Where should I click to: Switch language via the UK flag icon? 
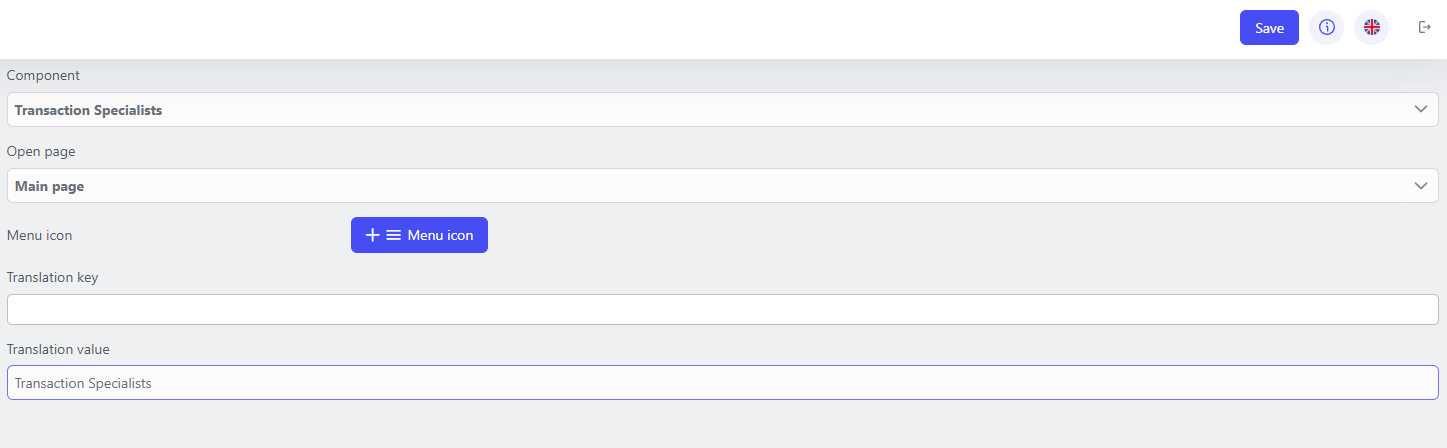1371,28
